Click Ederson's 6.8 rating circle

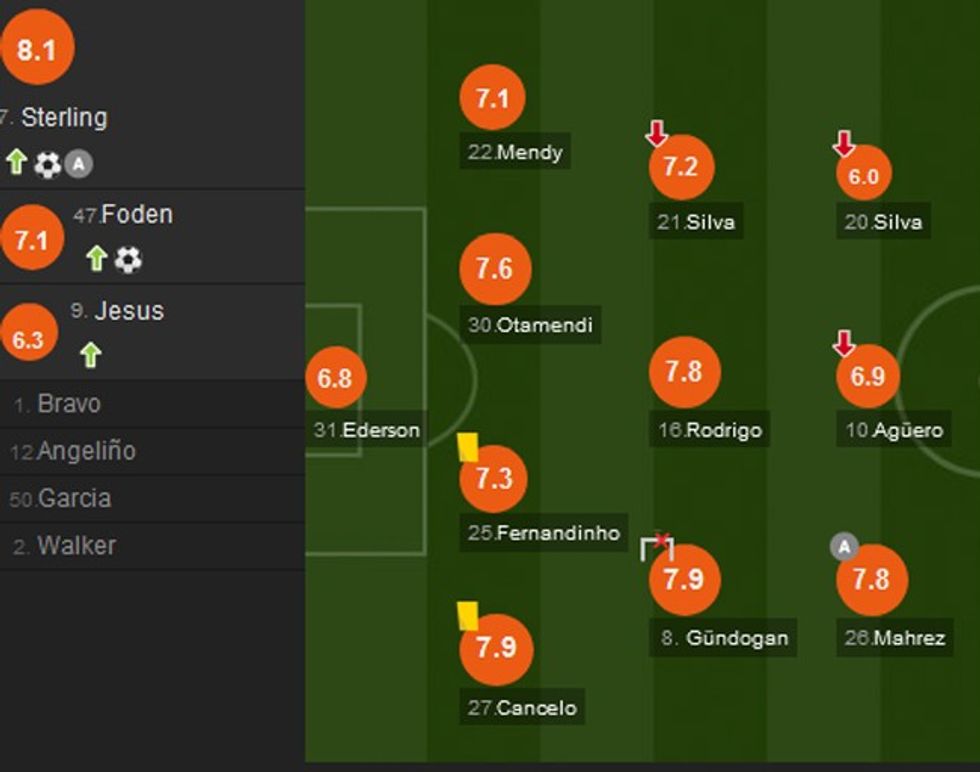(x=335, y=379)
